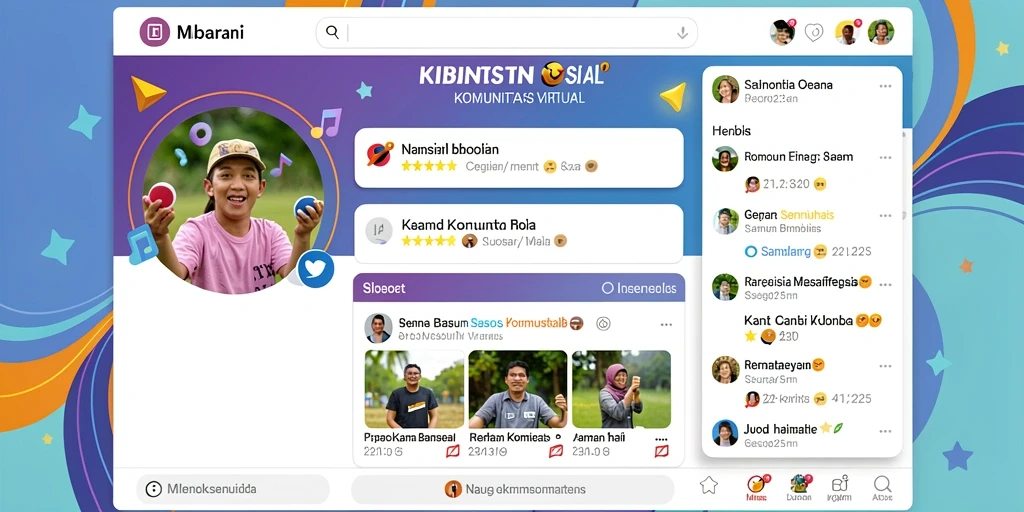
Task: Open the star icon in bottom bar
Action: pyautogui.click(x=709, y=485)
